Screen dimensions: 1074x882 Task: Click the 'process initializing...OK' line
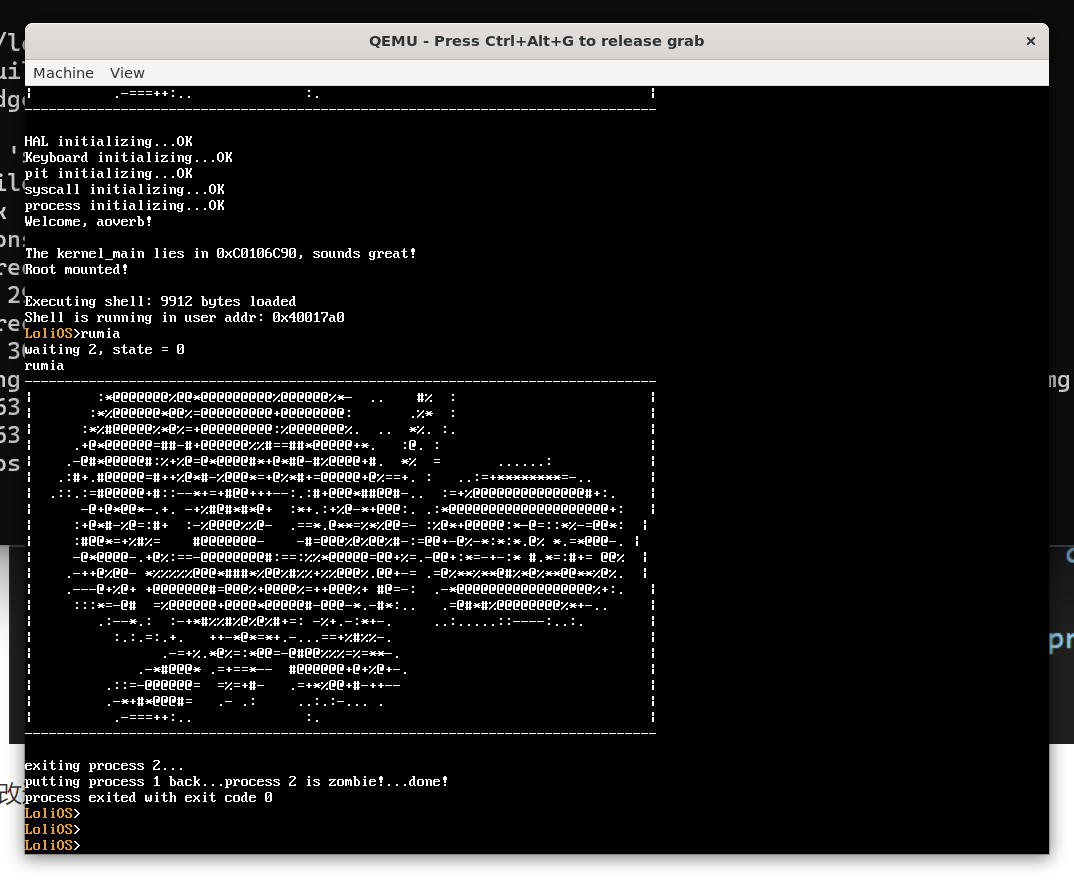[124, 205]
